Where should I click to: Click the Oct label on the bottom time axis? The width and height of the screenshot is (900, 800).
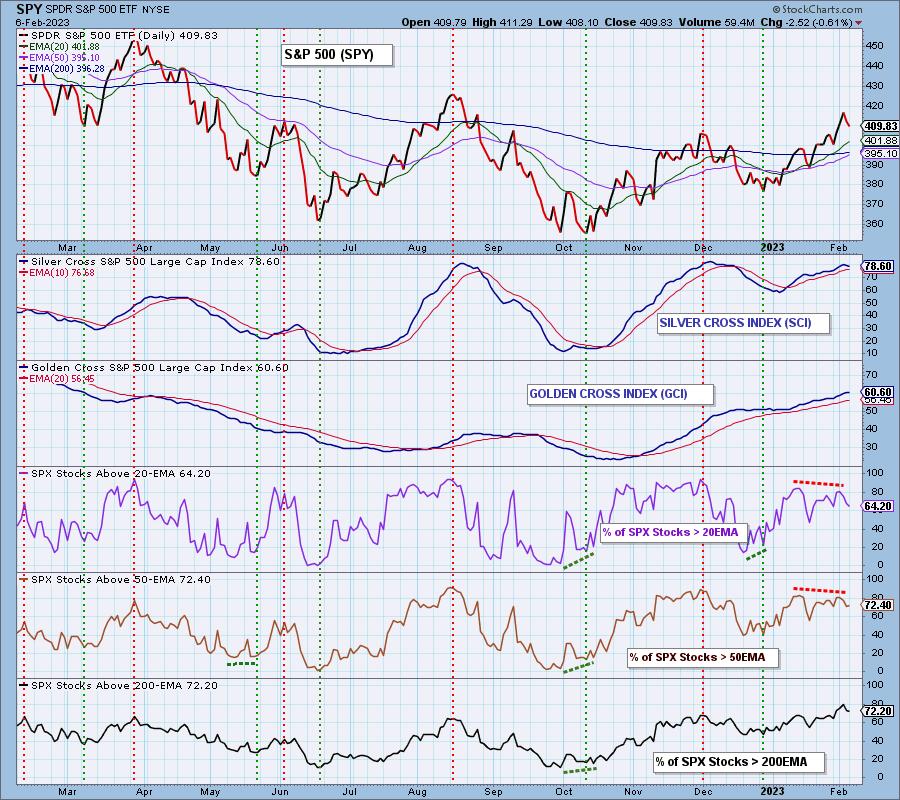pyautogui.click(x=564, y=792)
